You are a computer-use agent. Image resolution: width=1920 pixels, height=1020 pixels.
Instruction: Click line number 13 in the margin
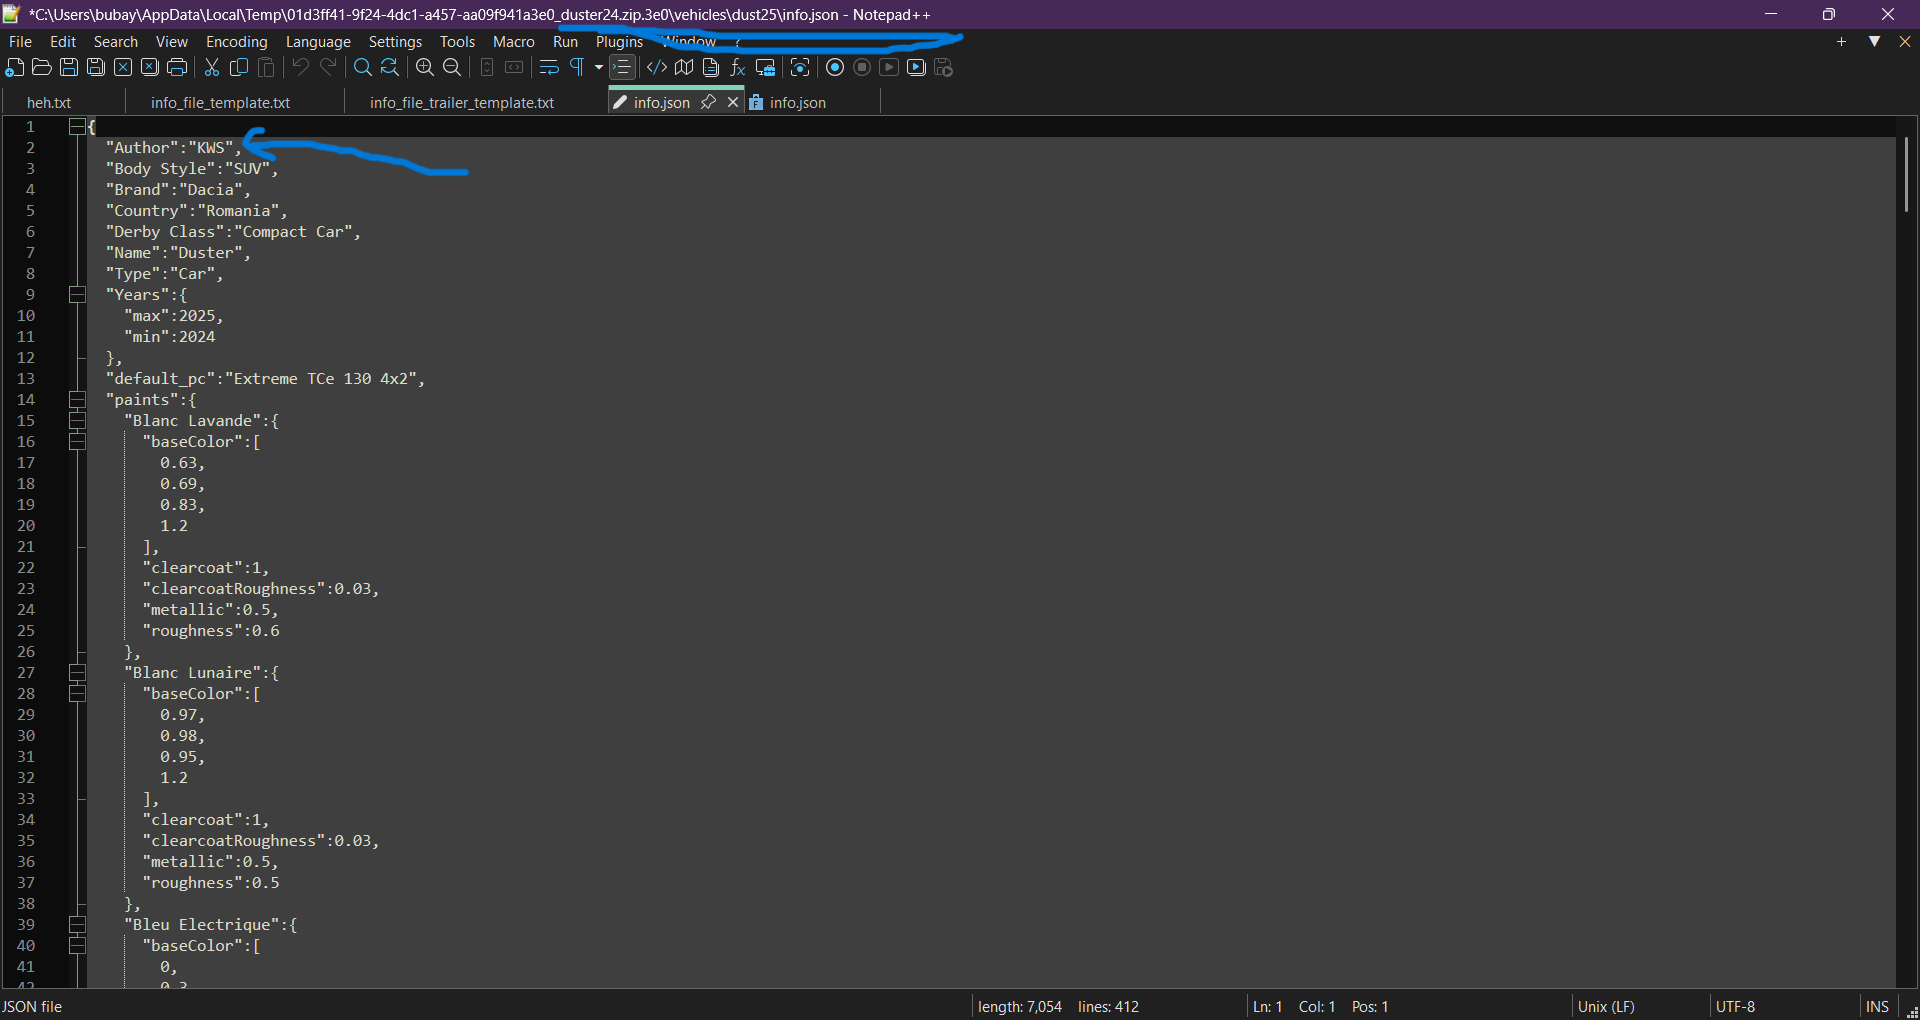[x=26, y=379]
